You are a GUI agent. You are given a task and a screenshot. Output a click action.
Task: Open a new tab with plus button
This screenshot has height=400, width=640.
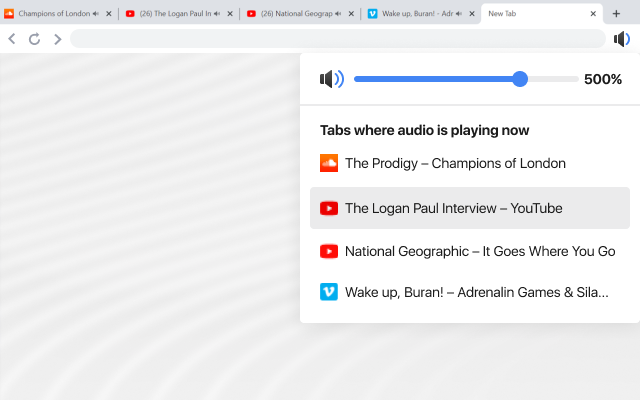[616, 13]
